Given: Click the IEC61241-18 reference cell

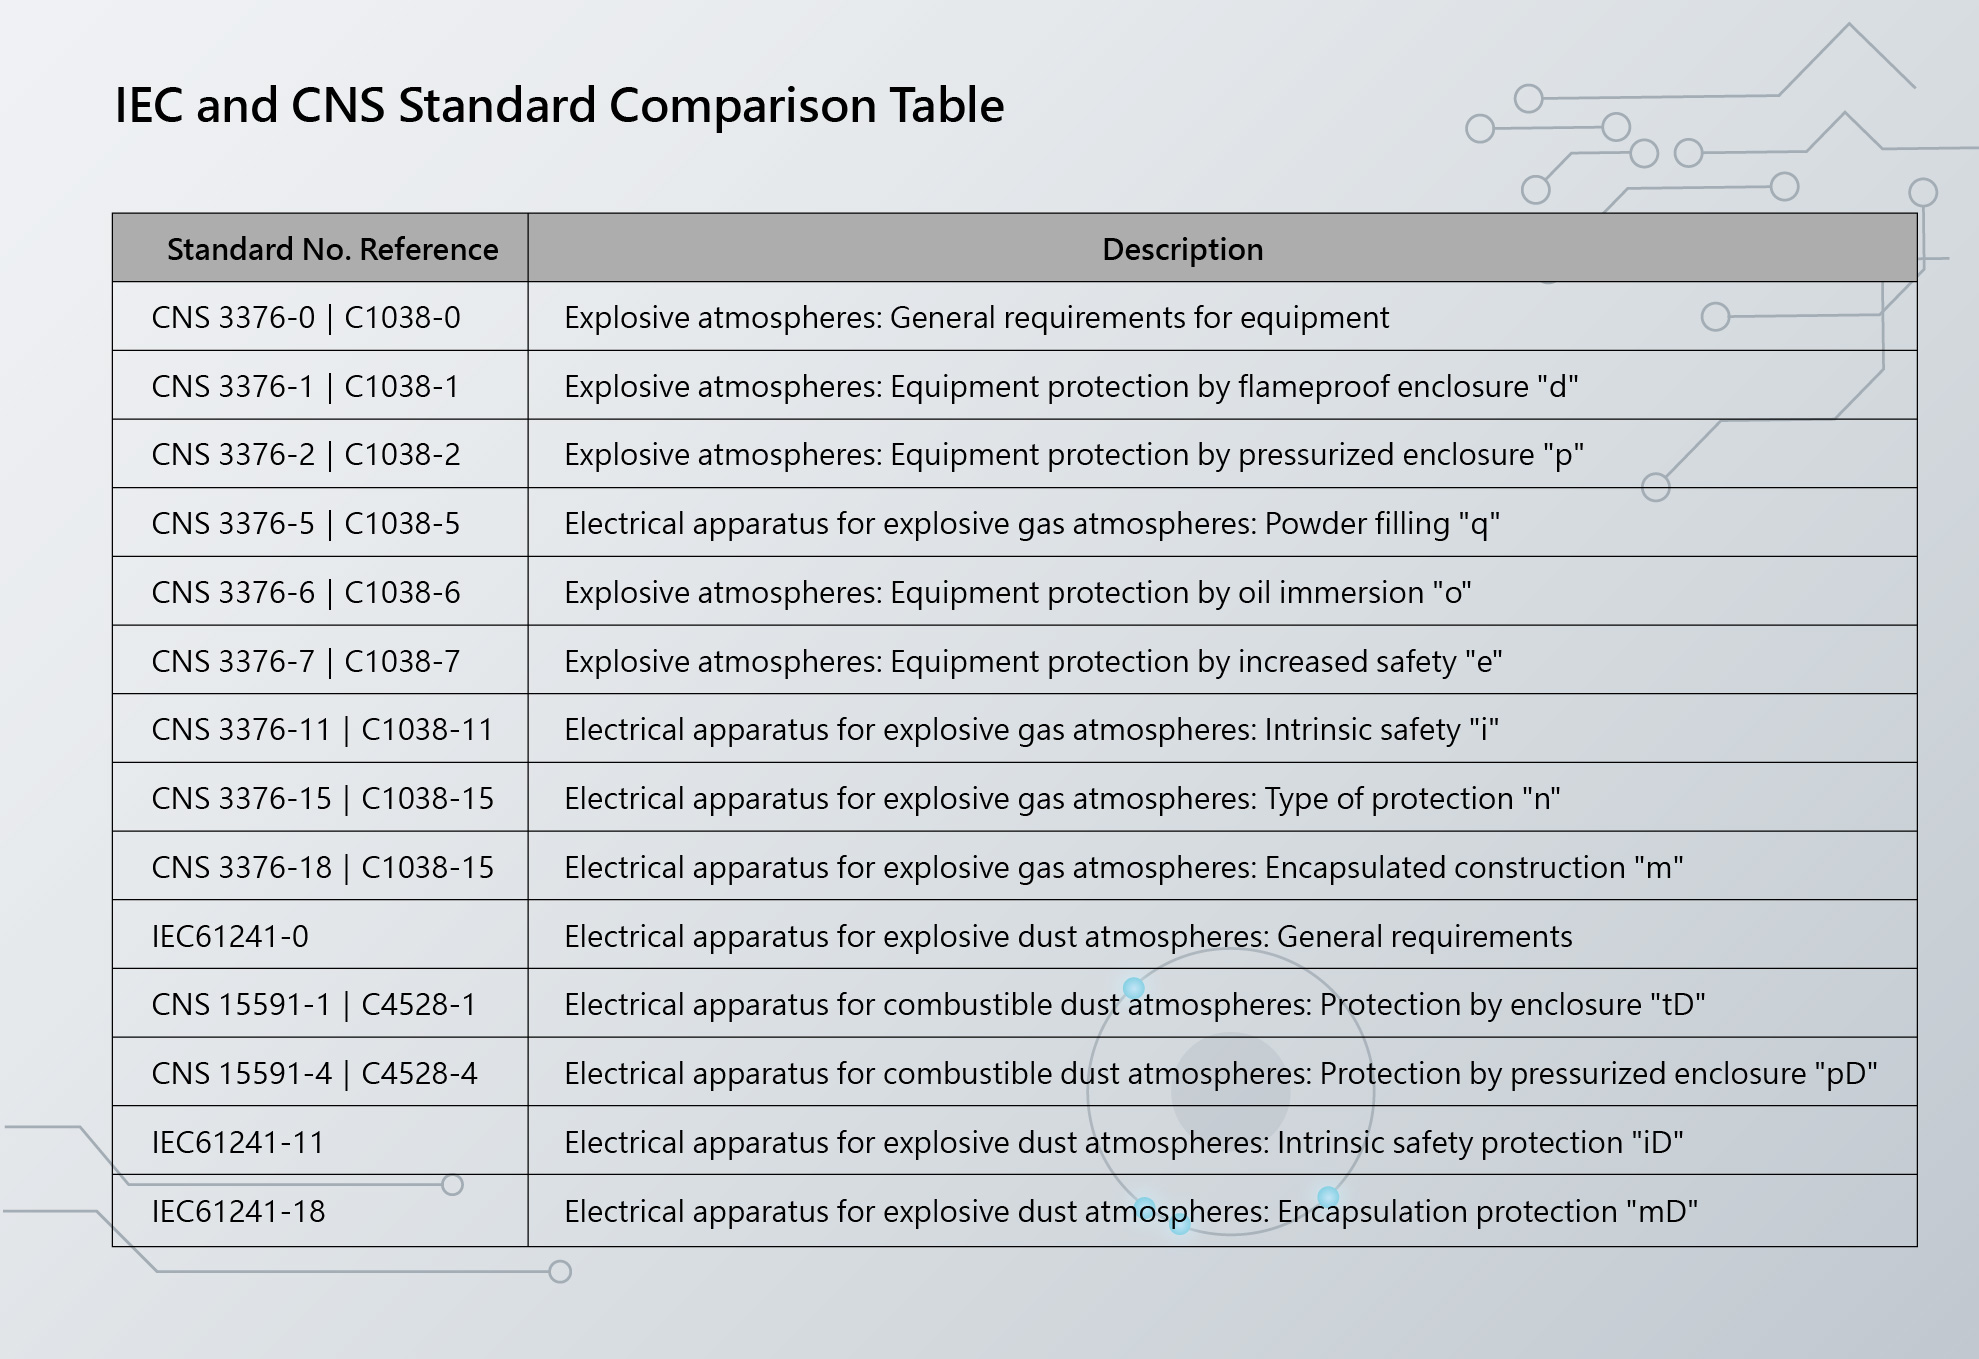Looking at the screenshot, I should click(x=238, y=1212).
